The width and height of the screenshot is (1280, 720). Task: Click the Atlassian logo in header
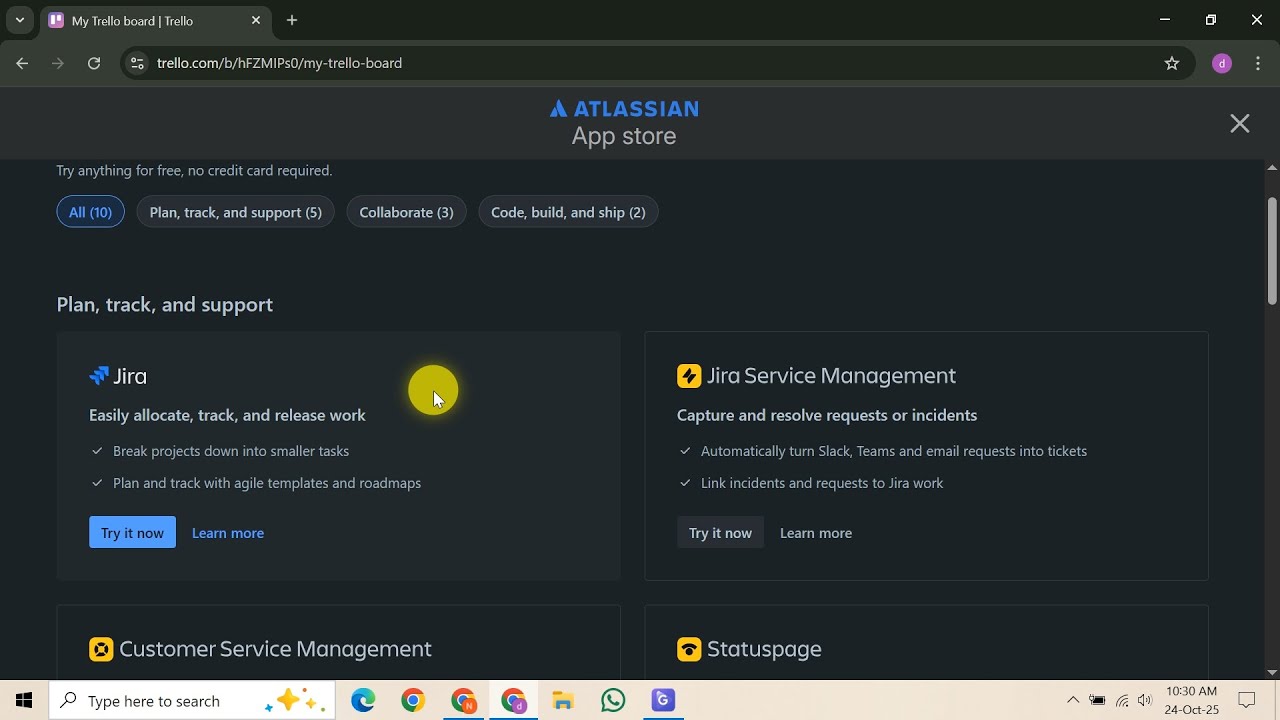[624, 109]
